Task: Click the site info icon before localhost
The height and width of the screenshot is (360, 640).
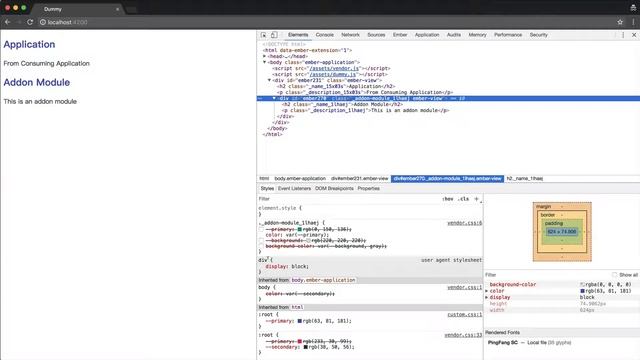Action: pyautogui.click(x=42, y=22)
